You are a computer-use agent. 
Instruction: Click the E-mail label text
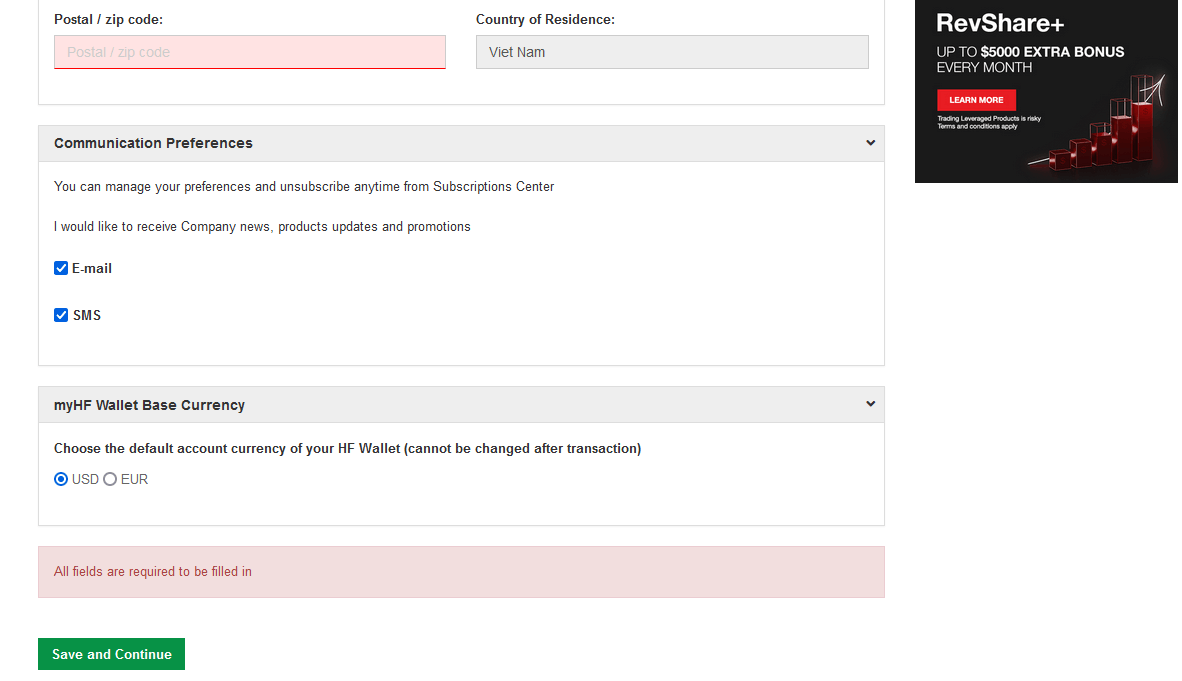(x=92, y=268)
